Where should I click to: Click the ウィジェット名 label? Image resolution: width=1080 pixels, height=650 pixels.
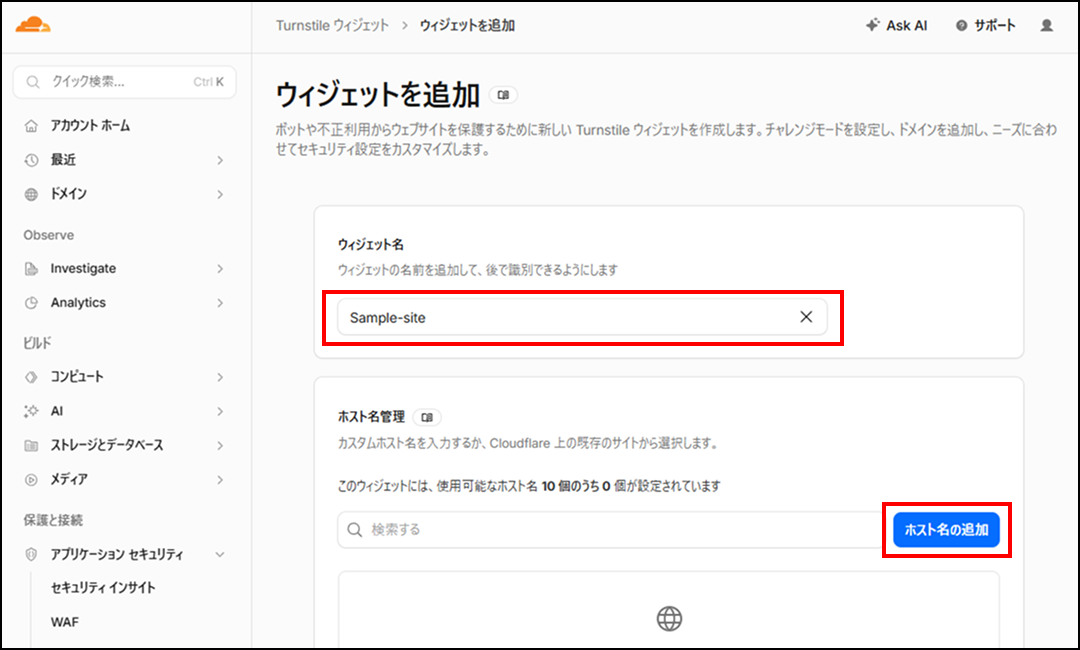point(371,245)
